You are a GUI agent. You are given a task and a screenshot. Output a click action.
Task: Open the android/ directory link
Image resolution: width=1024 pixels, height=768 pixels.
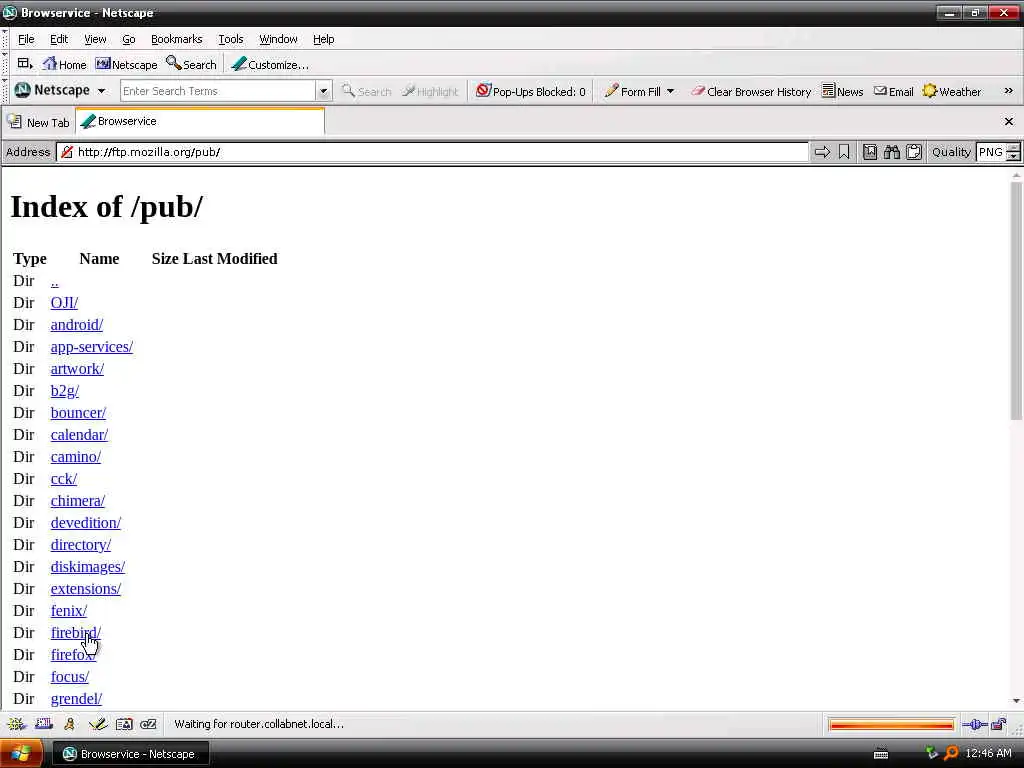pos(76,325)
